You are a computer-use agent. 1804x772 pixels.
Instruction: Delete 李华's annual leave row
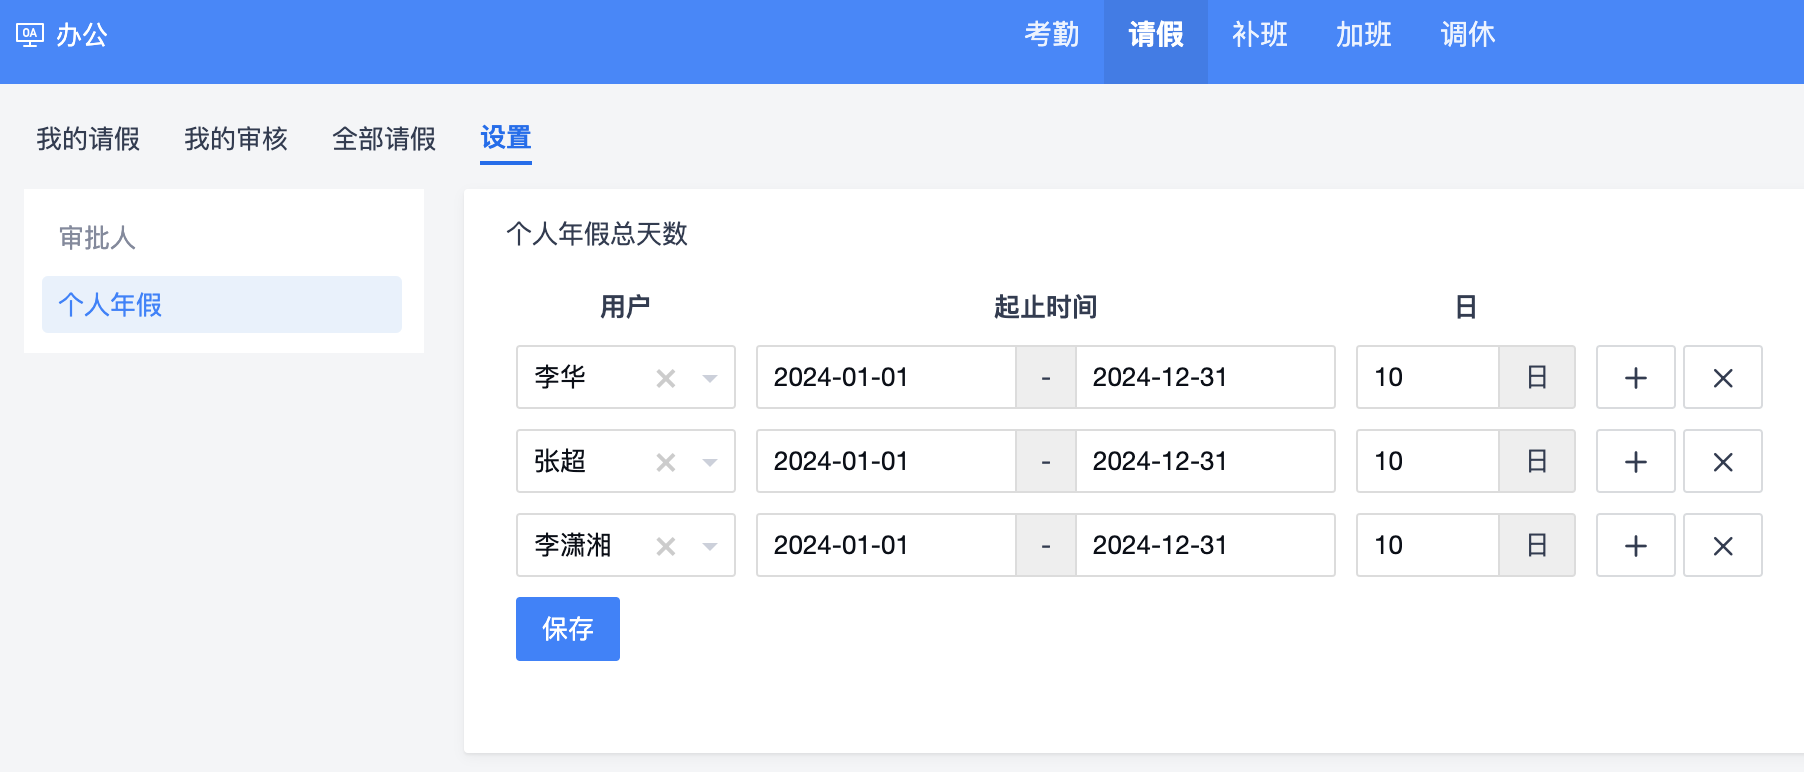point(1722,378)
